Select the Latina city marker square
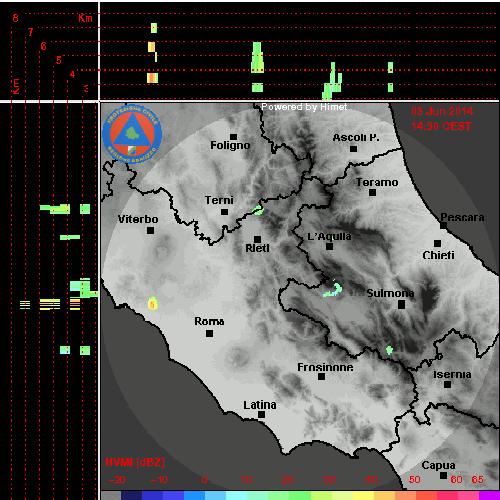The width and height of the screenshot is (500, 500). [x=261, y=414]
